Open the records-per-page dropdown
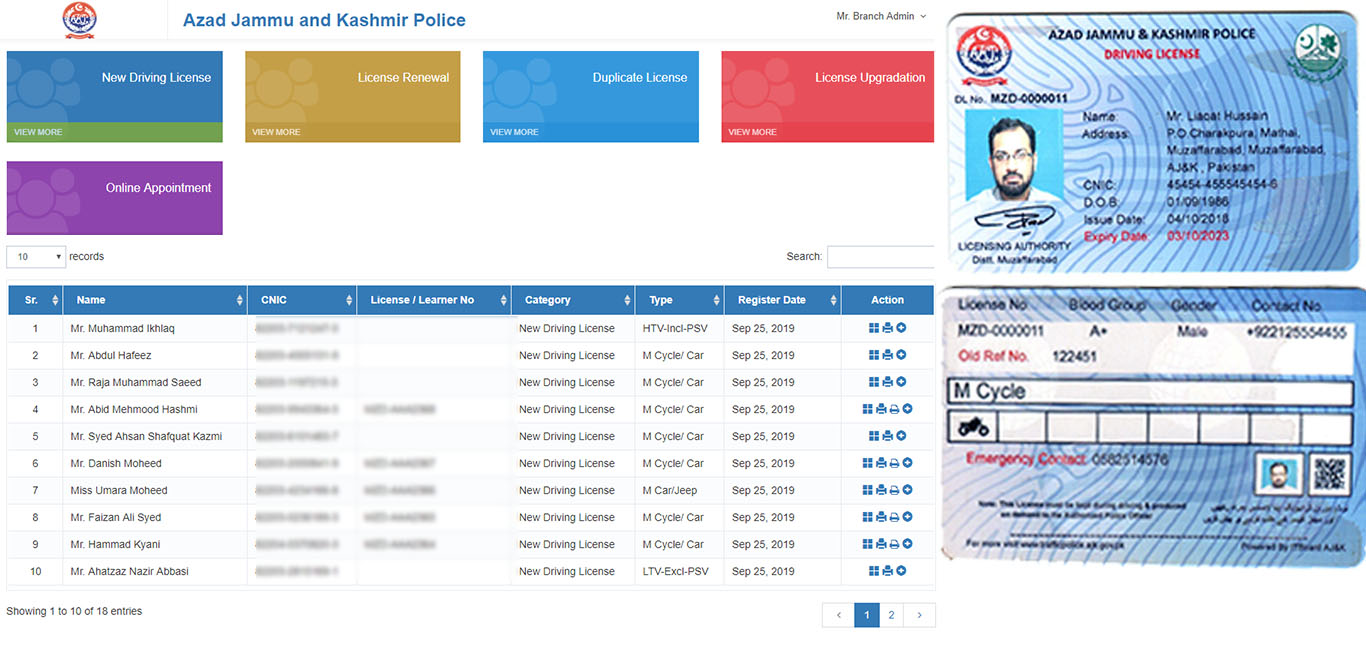Viewport: 1366px width, 662px height. pyautogui.click(x=36, y=257)
